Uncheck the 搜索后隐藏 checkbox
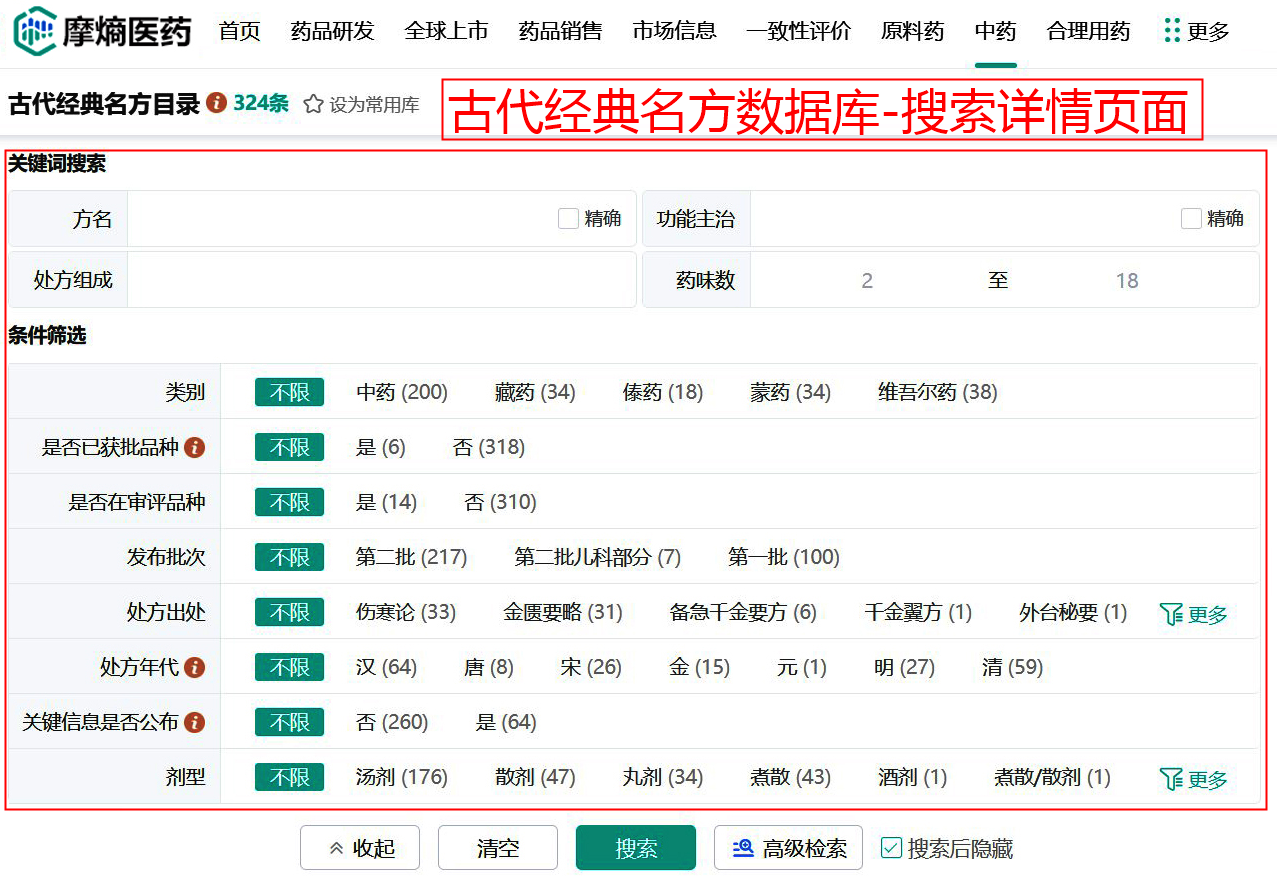Image resolution: width=1277 pixels, height=880 pixels. 891,848
